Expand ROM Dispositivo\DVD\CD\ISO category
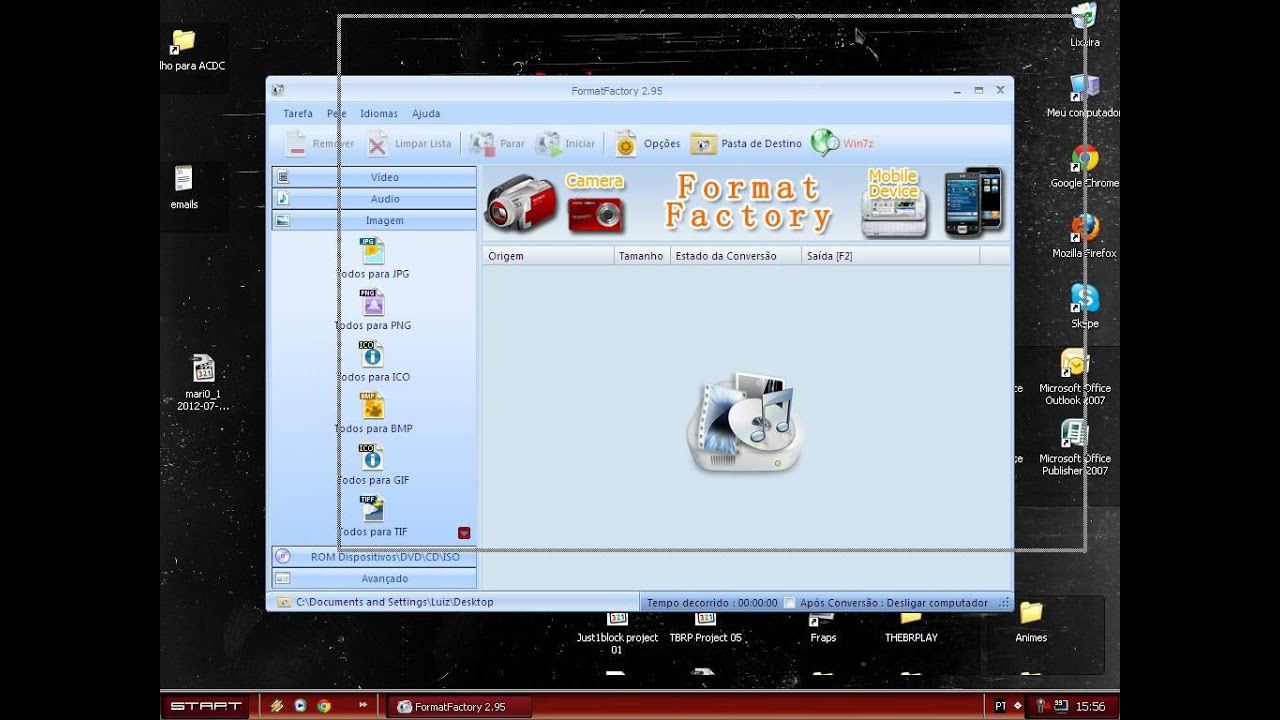The height and width of the screenshot is (720, 1280). pyautogui.click(x=374, y=557)
